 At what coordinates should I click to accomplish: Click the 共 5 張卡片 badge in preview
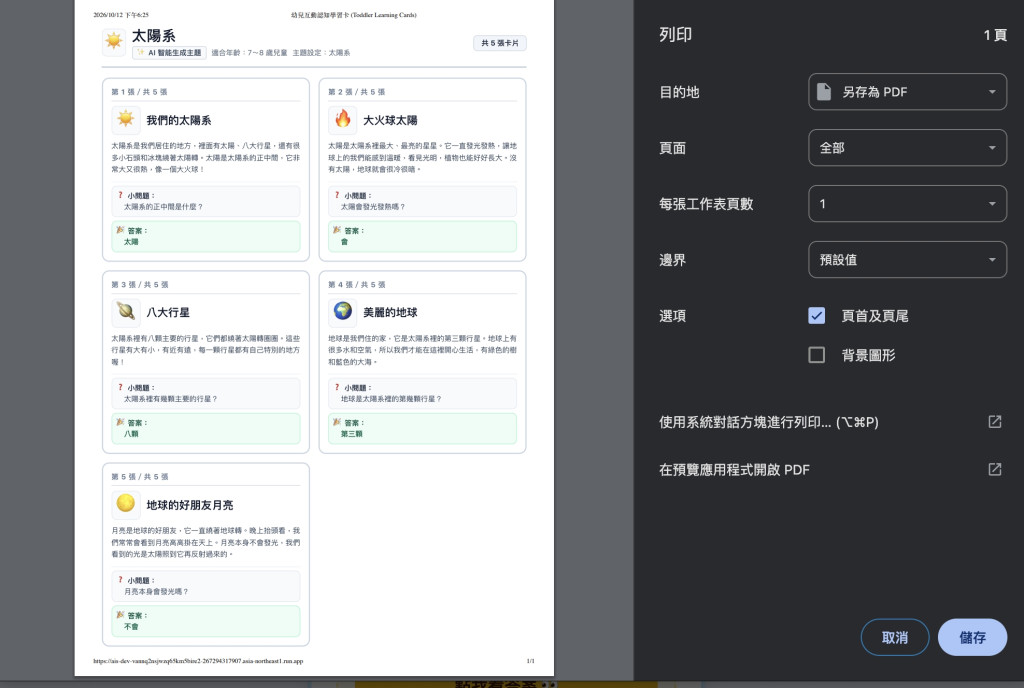click(500, 43)
